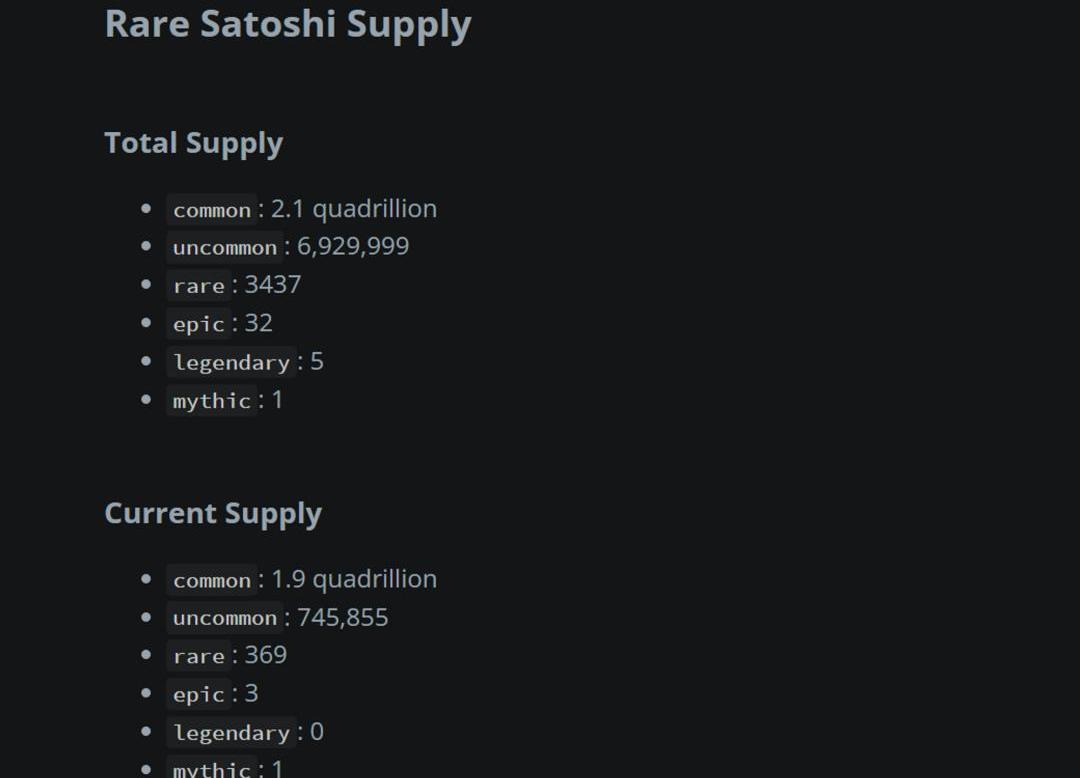Click "common" code label under Total Supply

[212, 210]
